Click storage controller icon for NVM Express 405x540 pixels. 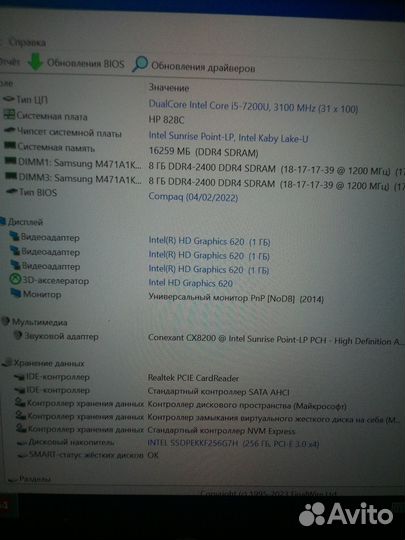click(x=22, y=428)
